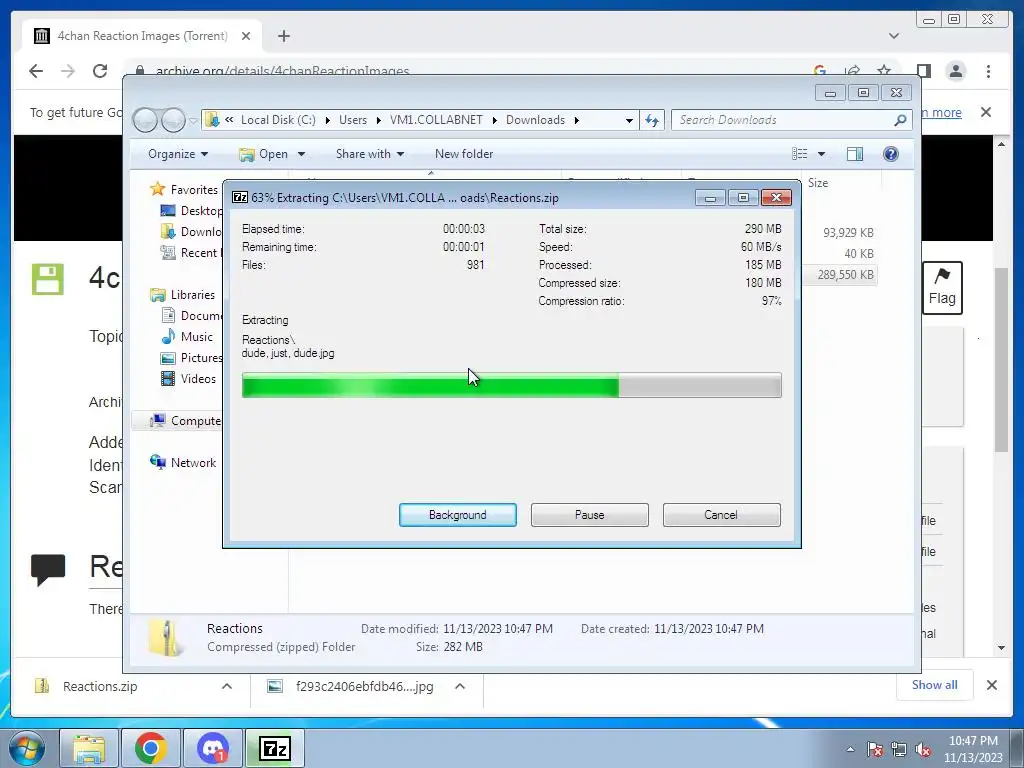Viewport: 1024px width, 768px height.
Task: Select Favorites in navigation pane
Action: [194, 189]
